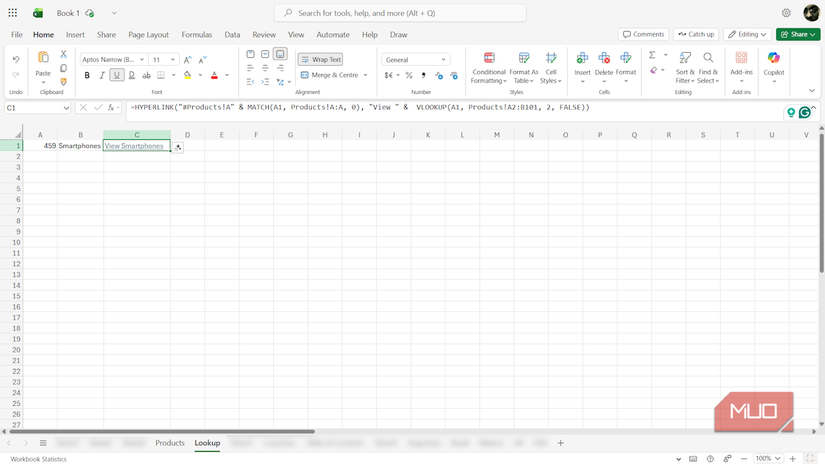Open the Editing mode button
Viewport: 825px width, 464px height.
click(x=747, y=34)
